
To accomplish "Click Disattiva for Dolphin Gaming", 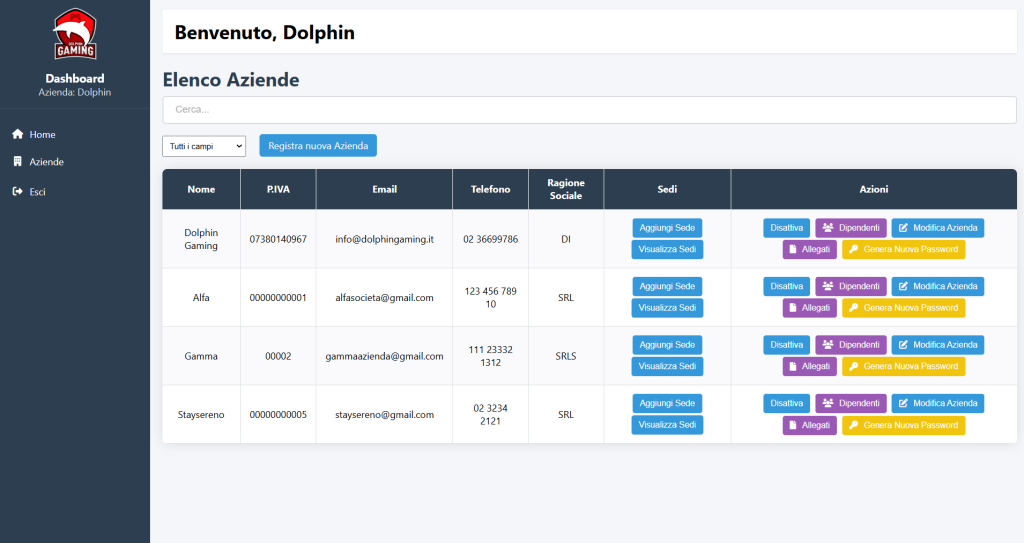I will click(x=786, y=227).
